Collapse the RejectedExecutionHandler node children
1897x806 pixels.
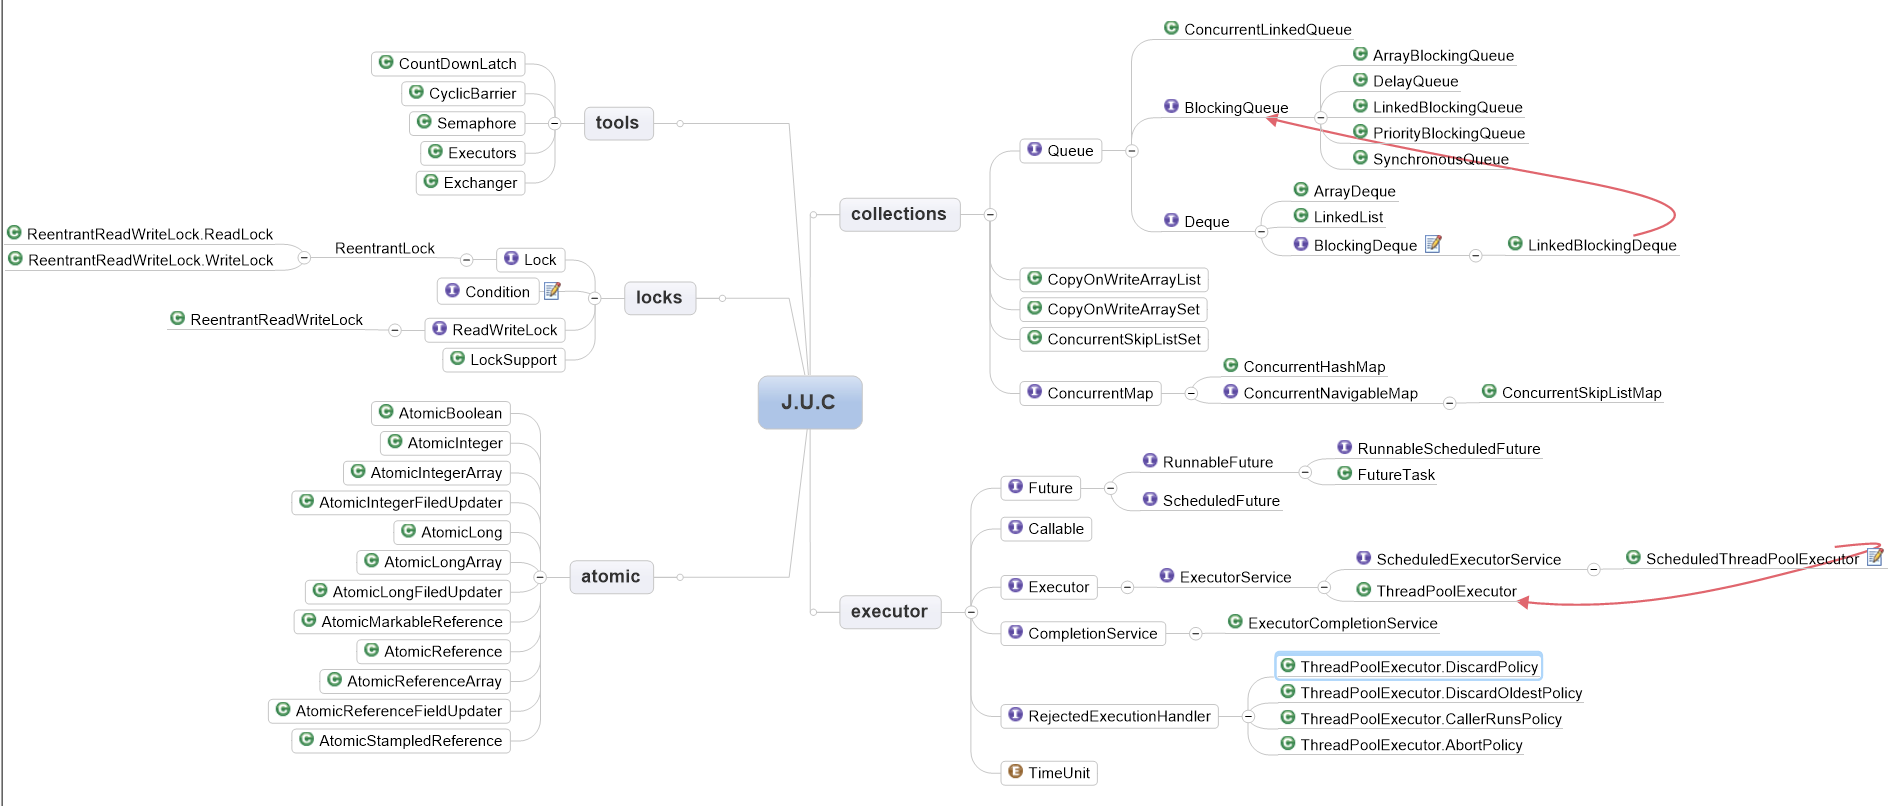click(1248, 716)
